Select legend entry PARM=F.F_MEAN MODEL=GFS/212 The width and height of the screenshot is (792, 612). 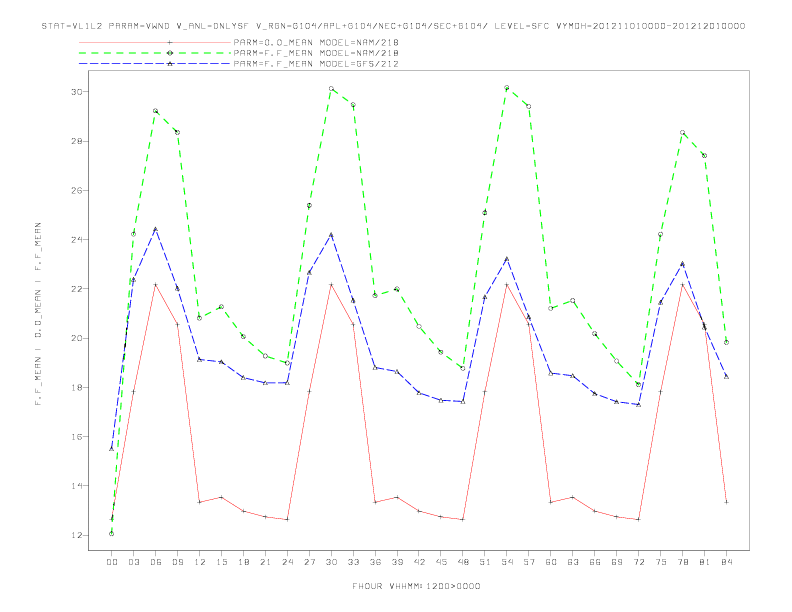pos(316,64)
